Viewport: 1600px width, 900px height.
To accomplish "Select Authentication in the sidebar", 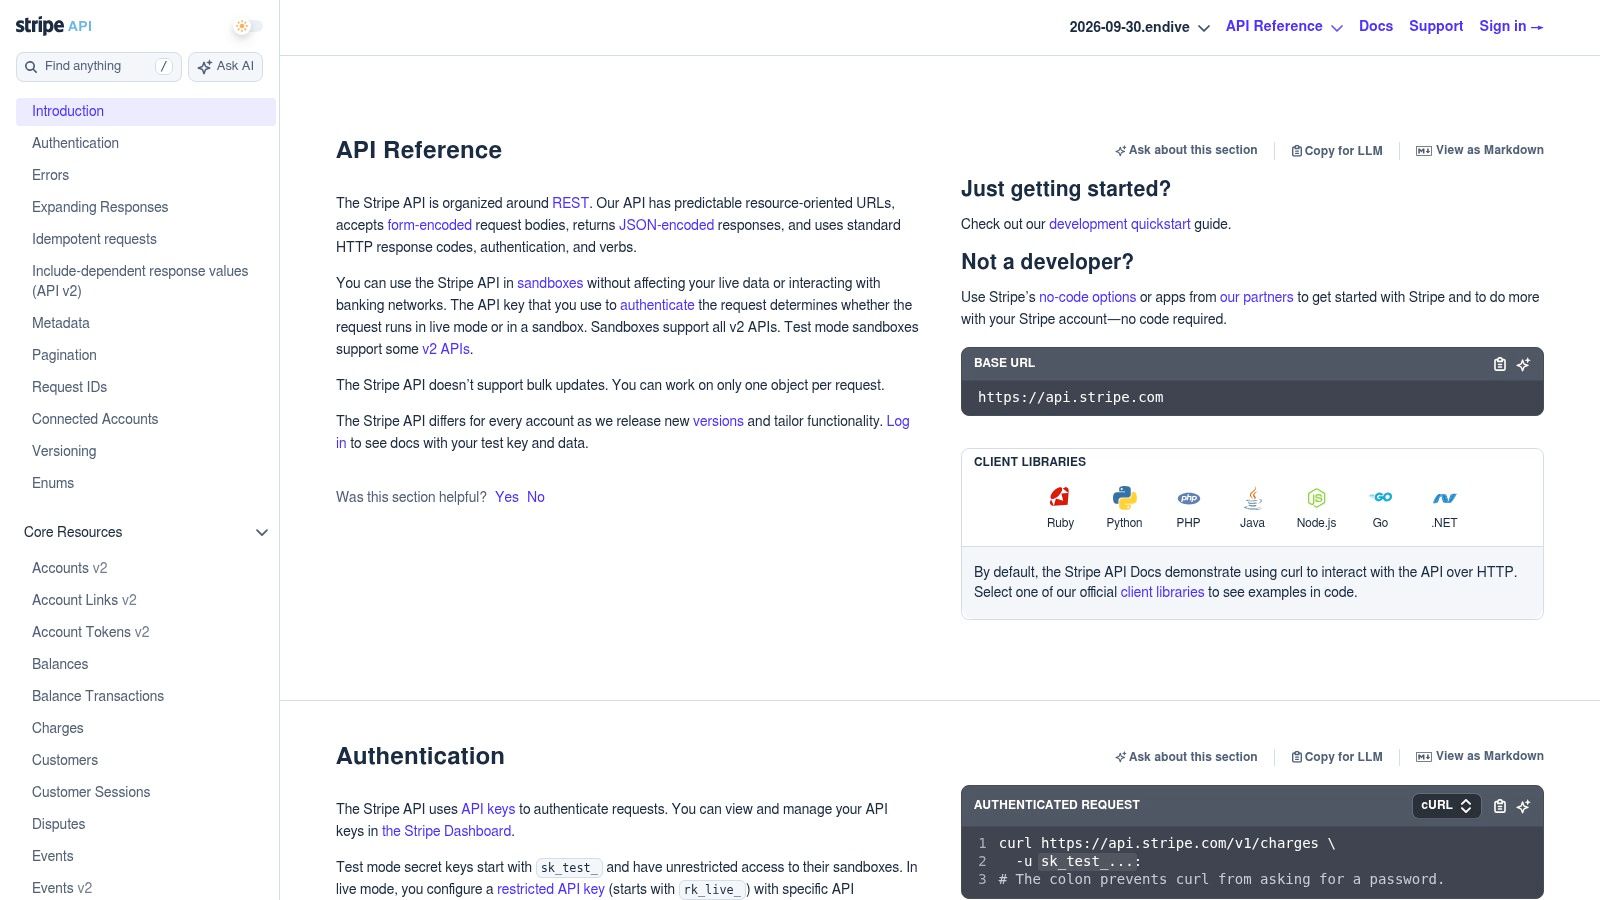I will point(75,143).
